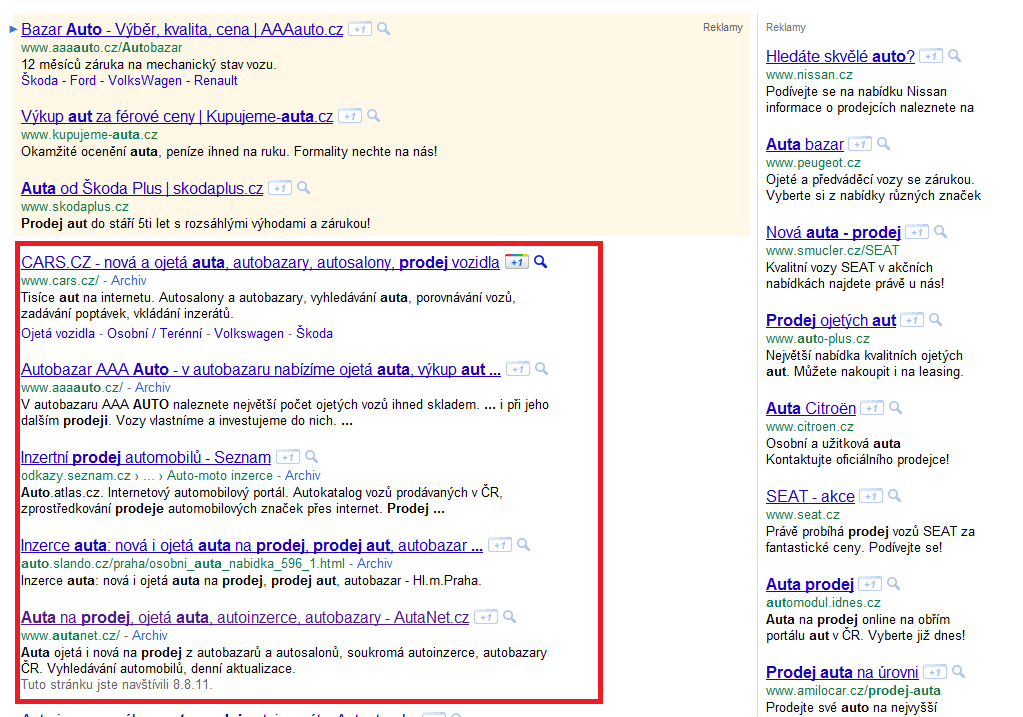Open SEAT - akce ad link

tap(810, 497)
